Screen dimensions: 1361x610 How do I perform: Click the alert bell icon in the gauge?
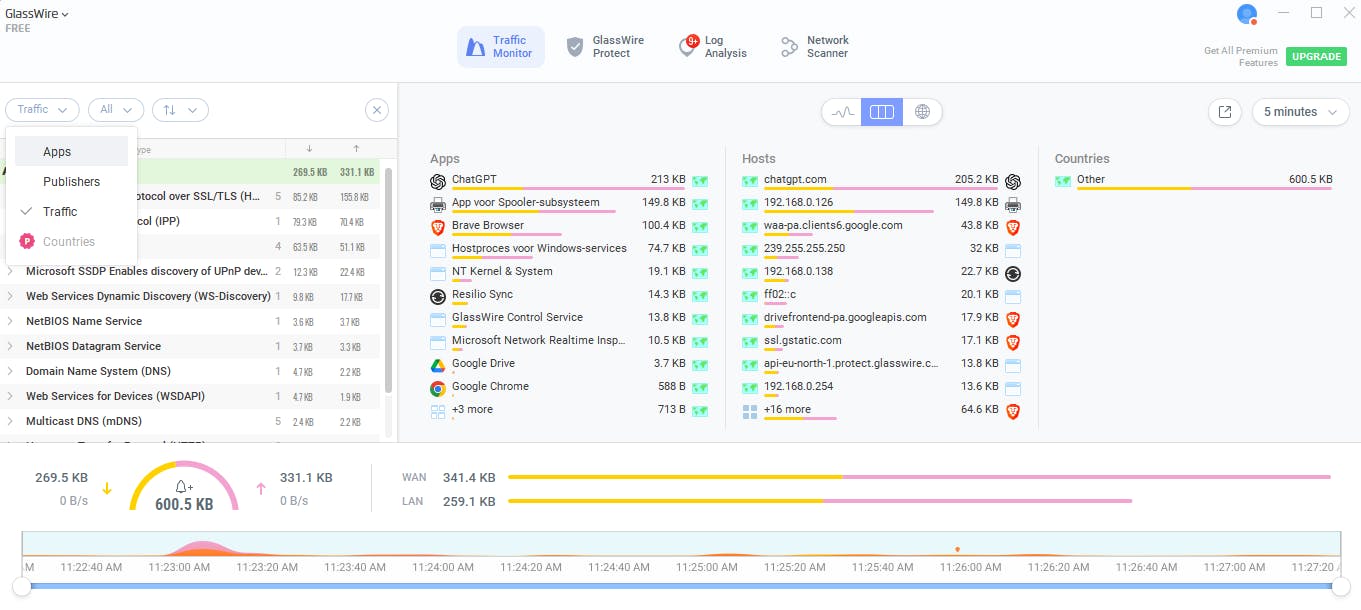184,486
